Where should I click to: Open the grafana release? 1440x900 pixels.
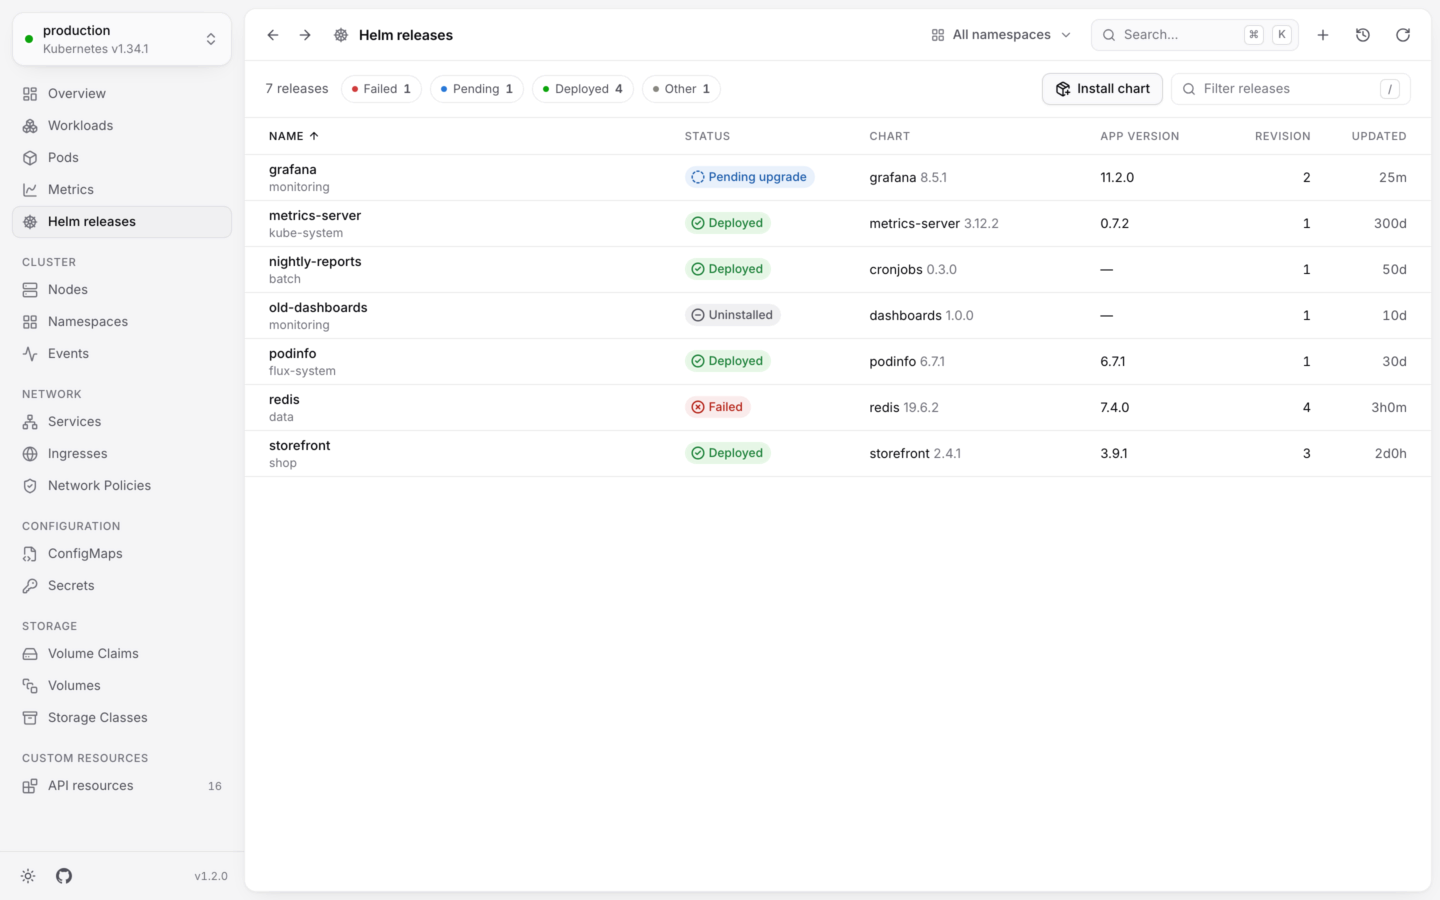pos(838,178)
